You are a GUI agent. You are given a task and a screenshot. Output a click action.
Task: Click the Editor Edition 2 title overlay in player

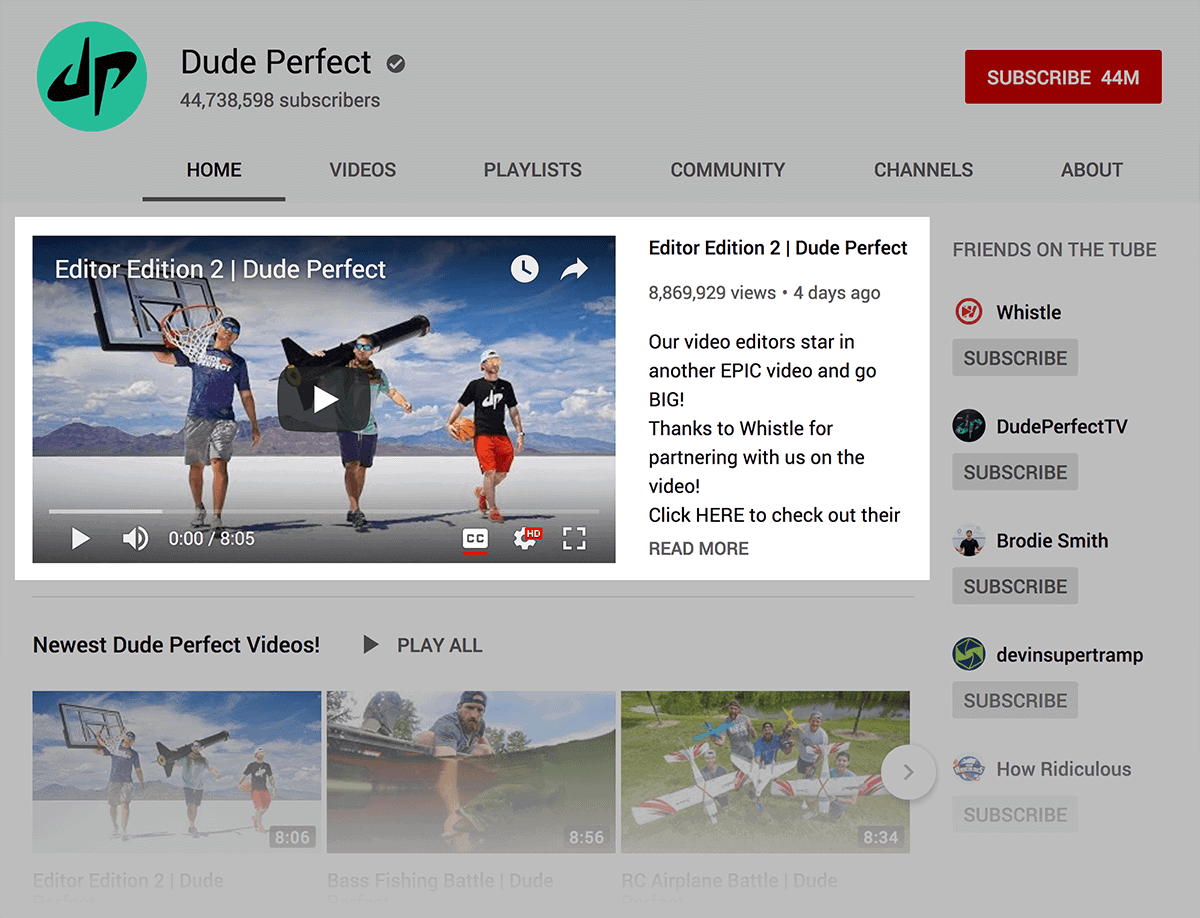click(220, 269)
